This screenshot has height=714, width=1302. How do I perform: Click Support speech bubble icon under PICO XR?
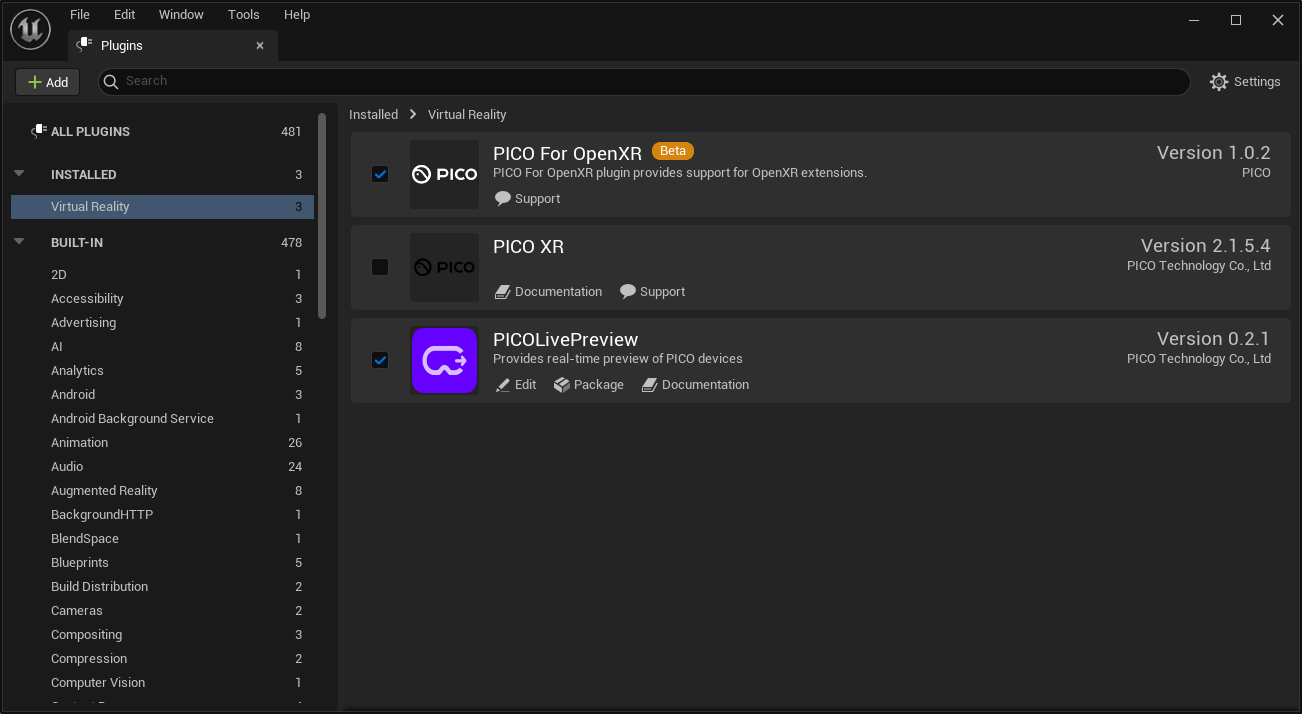pyautogui.click(x=628, y=292)
